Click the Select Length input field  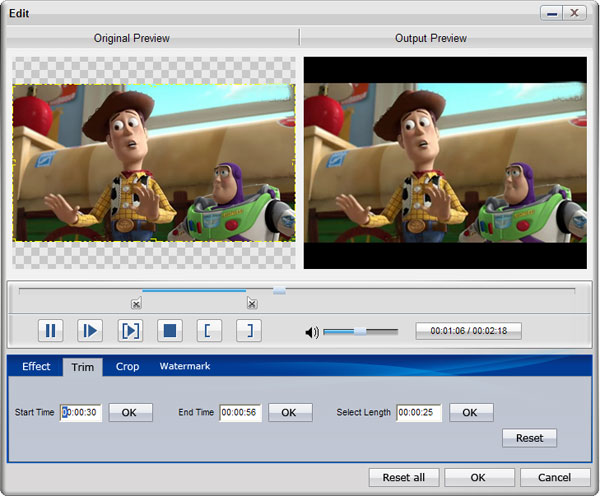[419, 413]
